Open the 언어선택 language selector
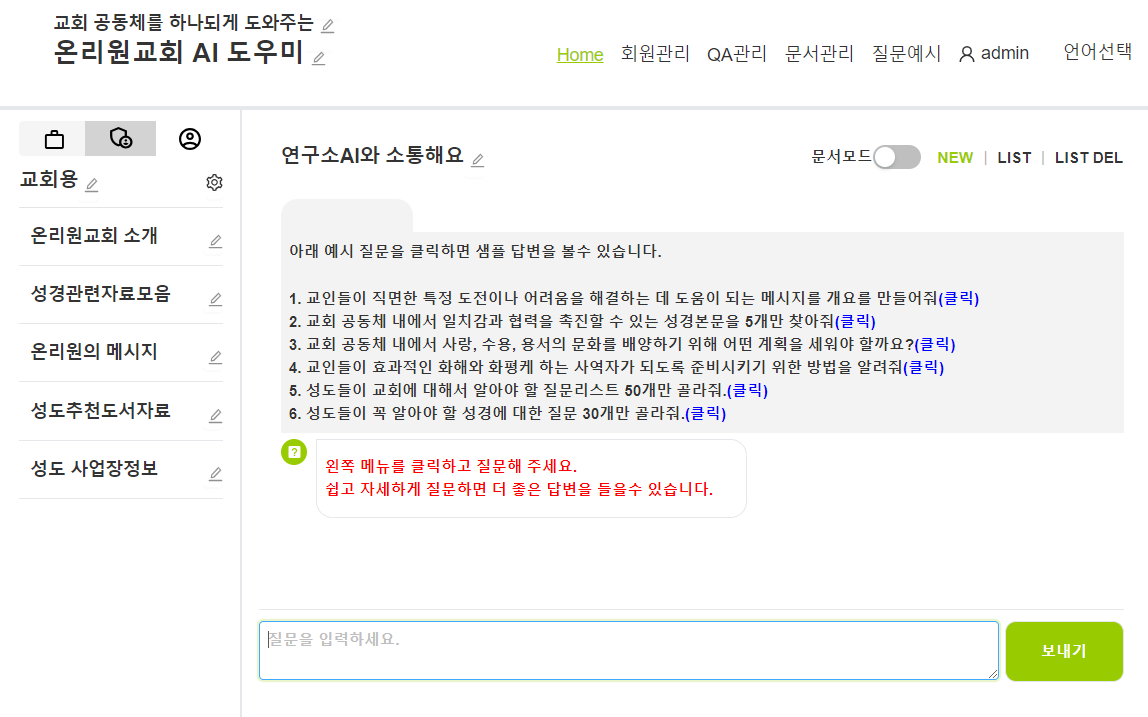Viewport: 1148px width, 717px height. (x=1097, y=52)
